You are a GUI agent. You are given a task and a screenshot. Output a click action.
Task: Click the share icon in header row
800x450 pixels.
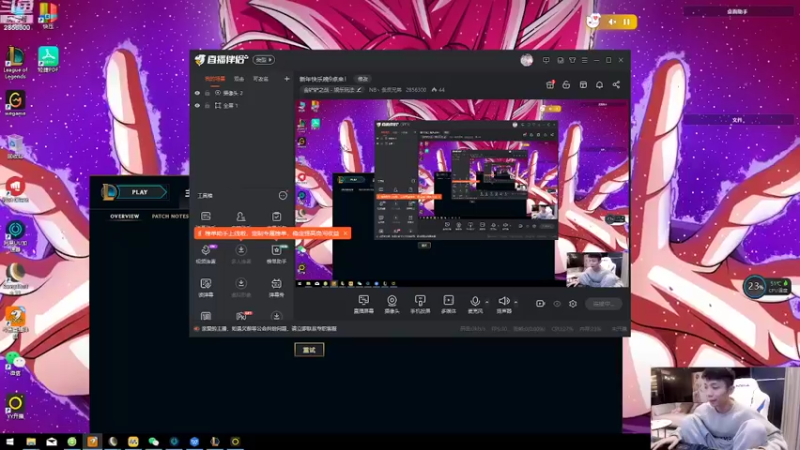tap(616, 85)
